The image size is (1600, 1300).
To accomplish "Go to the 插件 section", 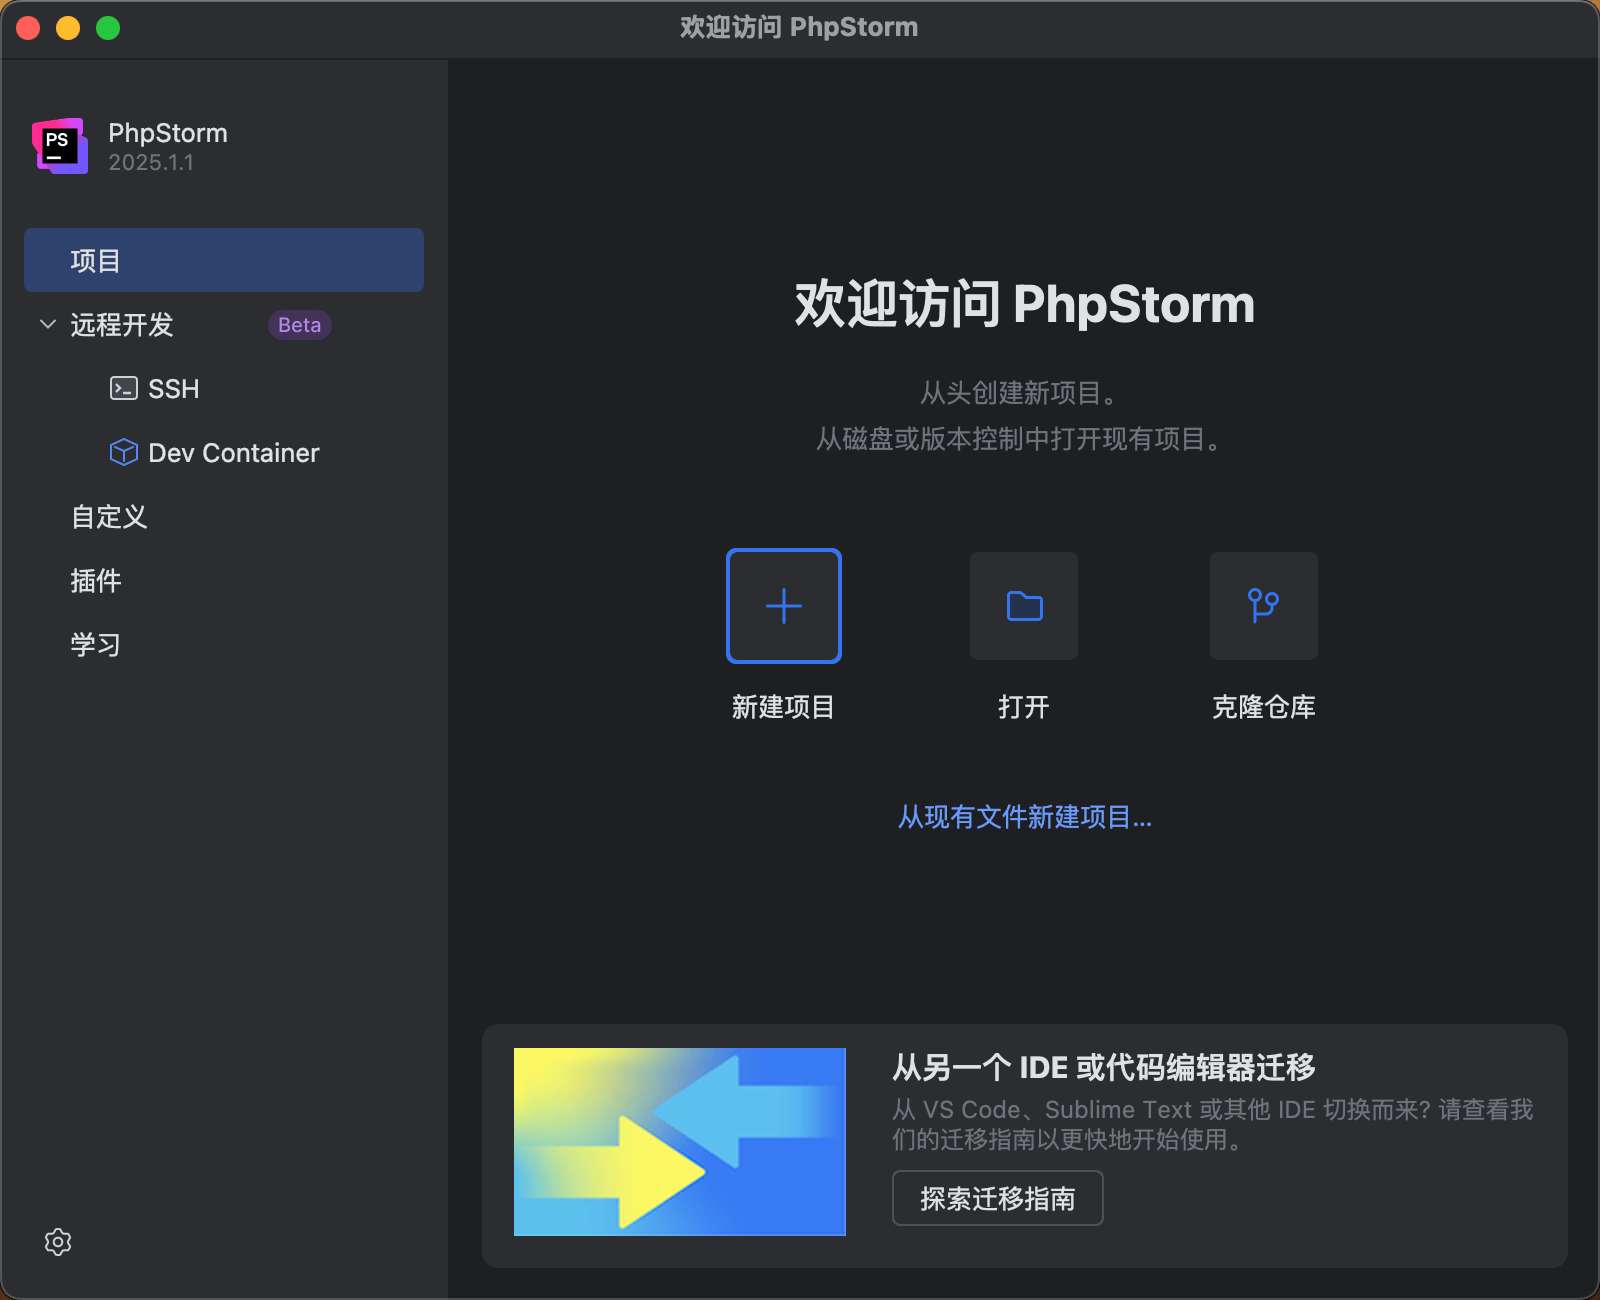I will click(96, 581).
